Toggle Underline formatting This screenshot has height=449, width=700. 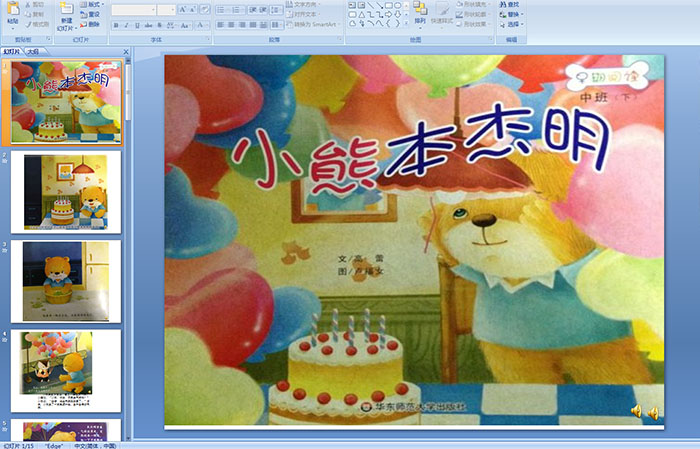tap(137, 25)
